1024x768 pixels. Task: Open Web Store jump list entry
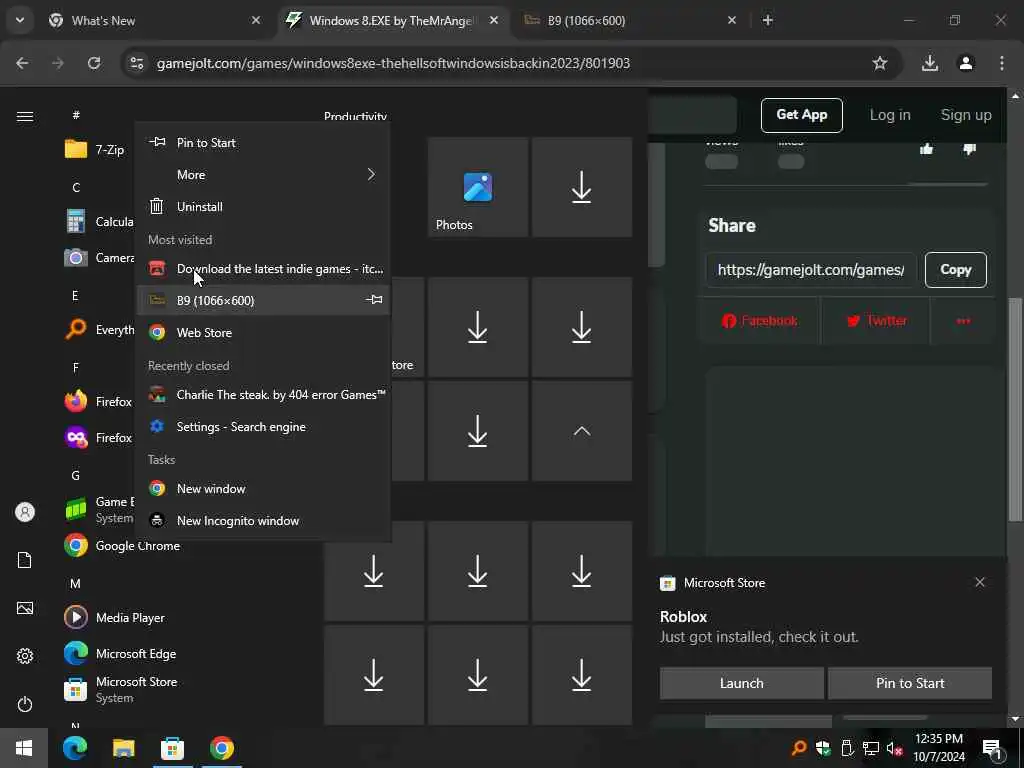[x=263, y=332]
